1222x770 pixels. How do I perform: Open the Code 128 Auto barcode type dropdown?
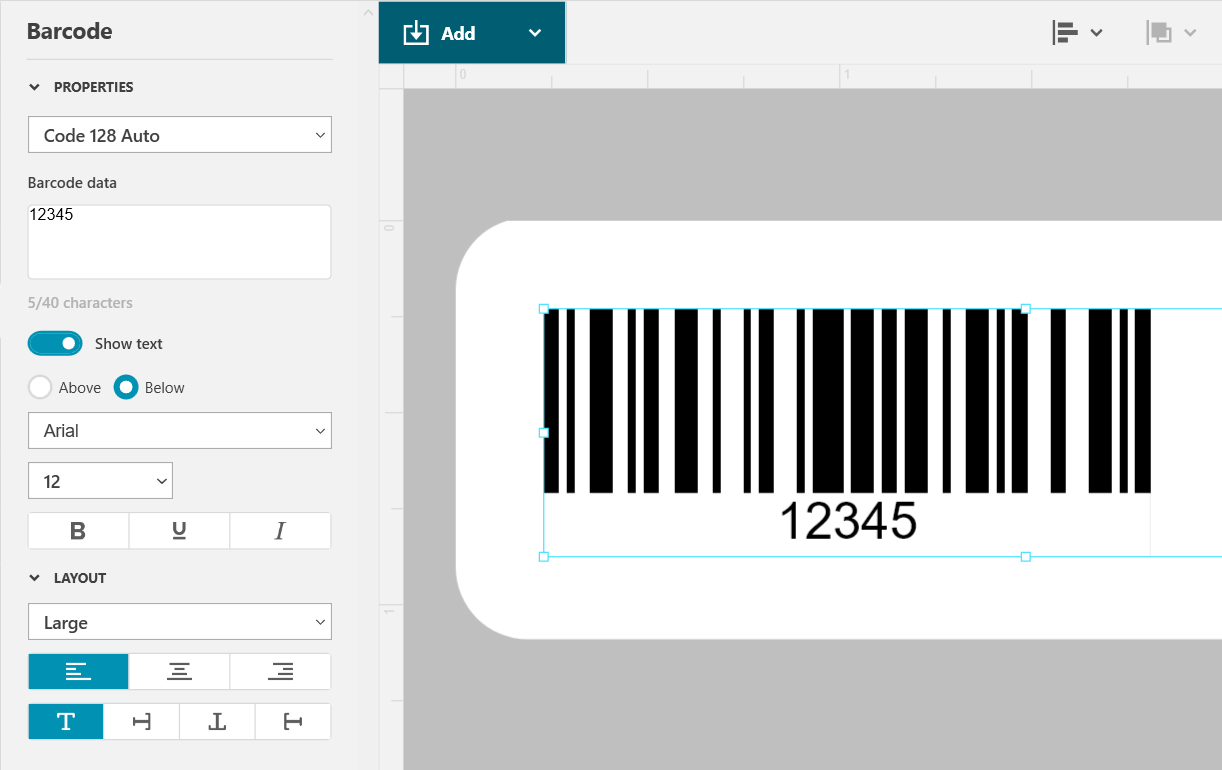click(180, 135)
